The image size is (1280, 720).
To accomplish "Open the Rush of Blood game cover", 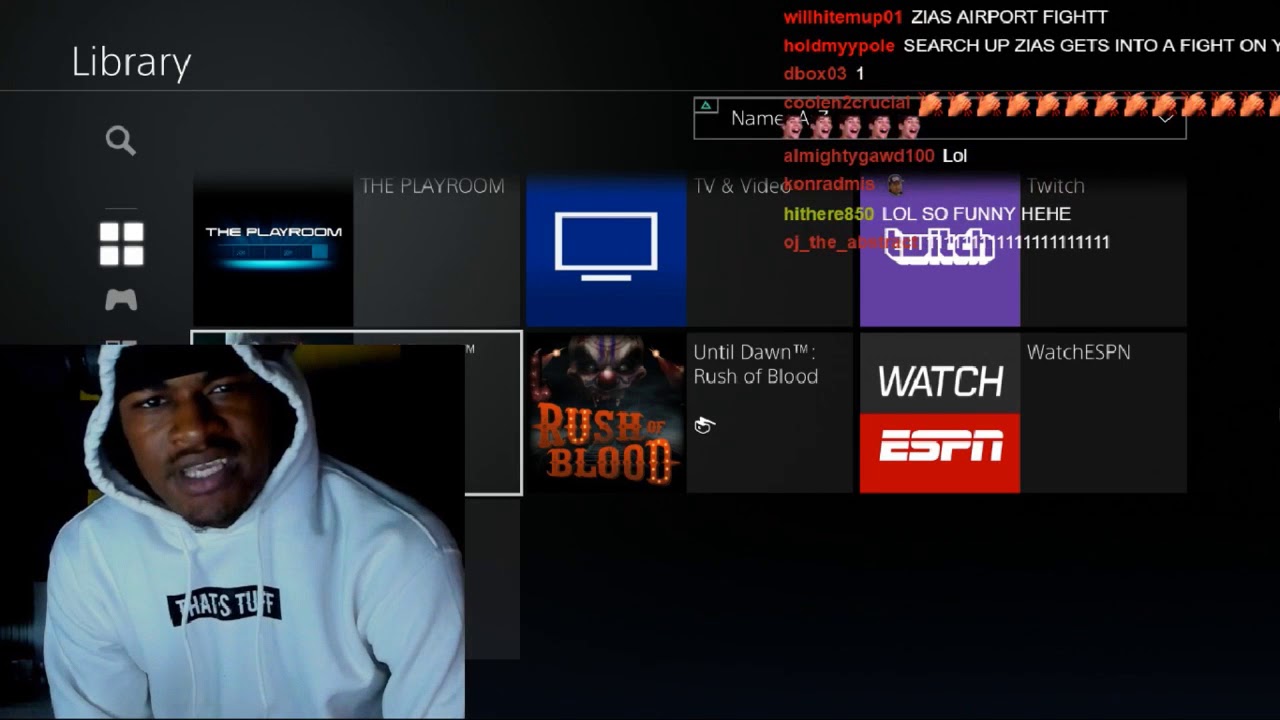I will [606, 413].
